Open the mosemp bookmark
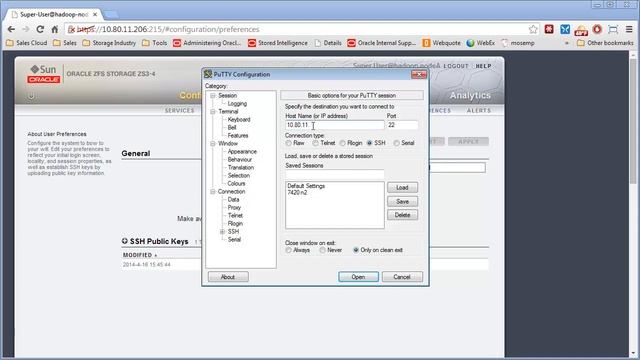Viewport: 640px width, 360px height. click(x=518, y=43)
